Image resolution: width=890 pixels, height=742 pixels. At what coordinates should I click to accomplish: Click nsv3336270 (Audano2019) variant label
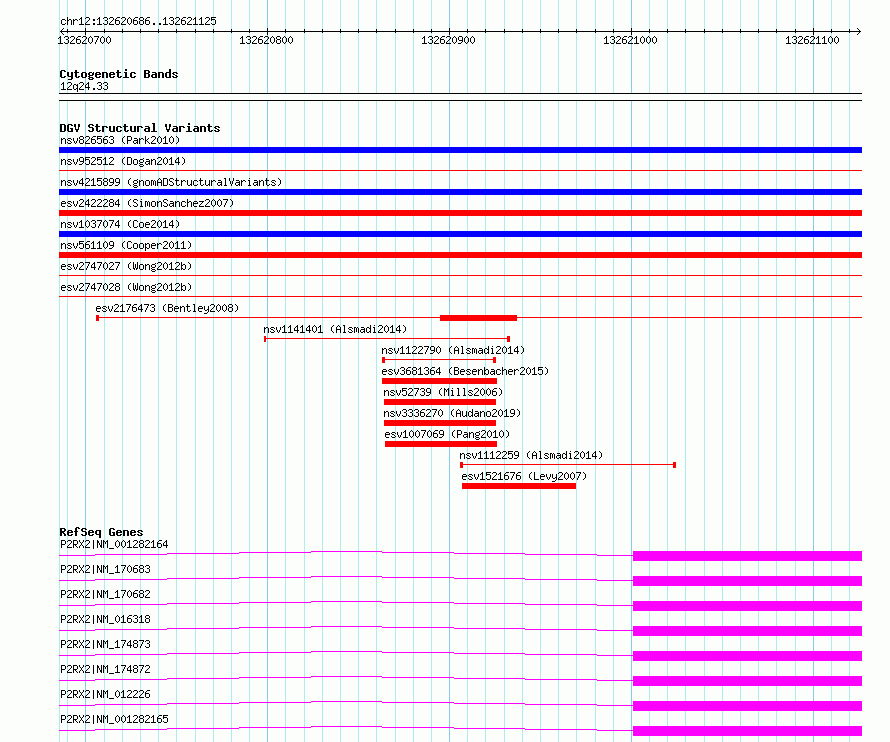[452, 413]
